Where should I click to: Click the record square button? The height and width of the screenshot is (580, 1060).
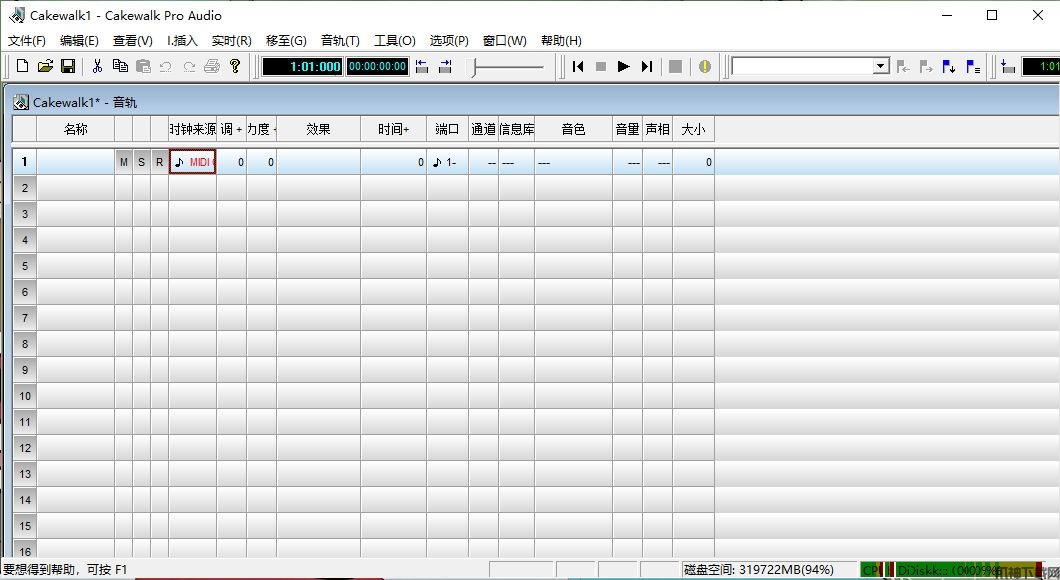click(x=675, y=66)
